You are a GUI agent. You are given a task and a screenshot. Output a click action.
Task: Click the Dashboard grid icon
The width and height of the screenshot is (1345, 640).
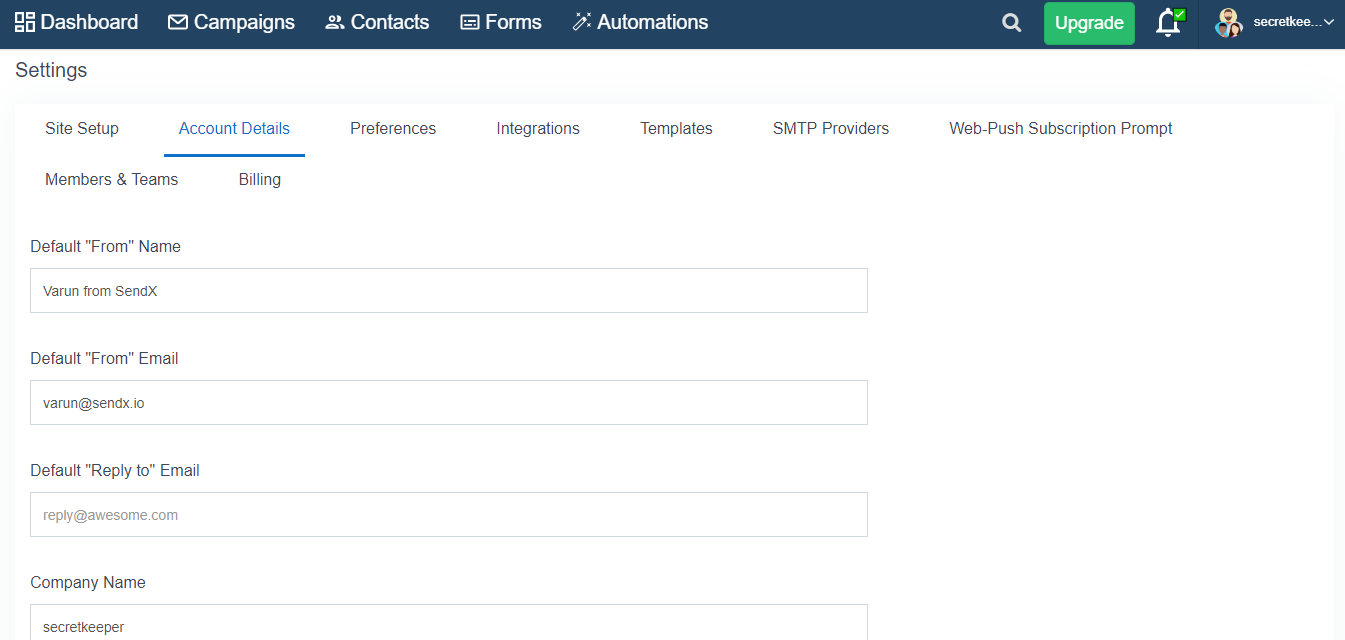[25, 22]
